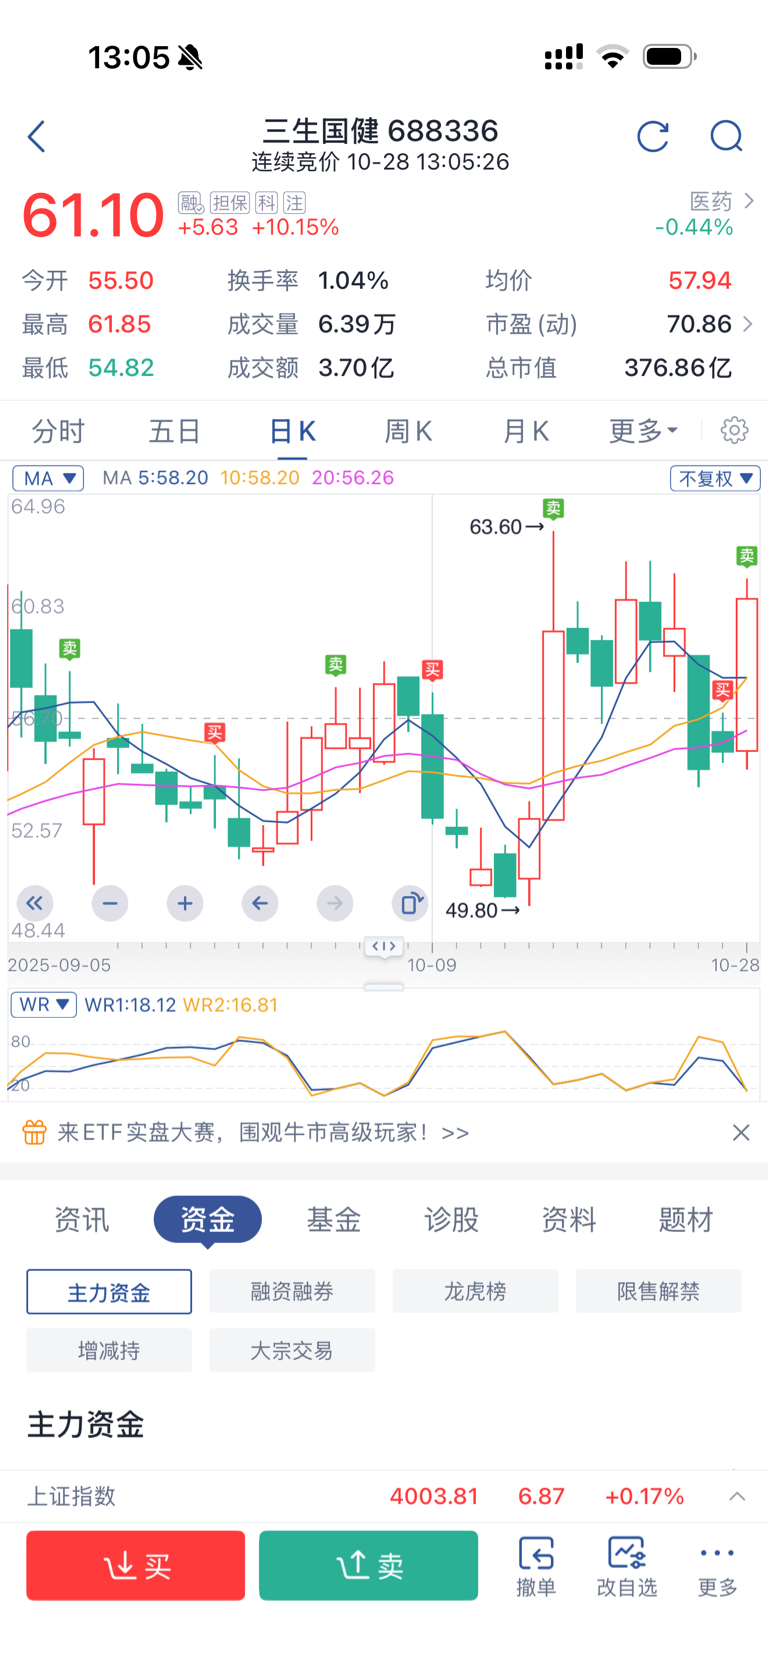Viewport: 768px width, 1669px height.
Task: Switch to the 周K chart tab
Action: click(x=409, y=431)
